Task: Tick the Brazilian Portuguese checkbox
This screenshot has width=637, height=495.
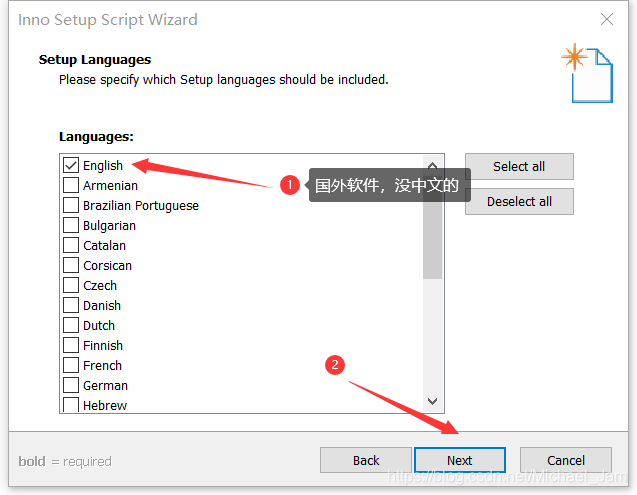Action: [x=71, y=205]
